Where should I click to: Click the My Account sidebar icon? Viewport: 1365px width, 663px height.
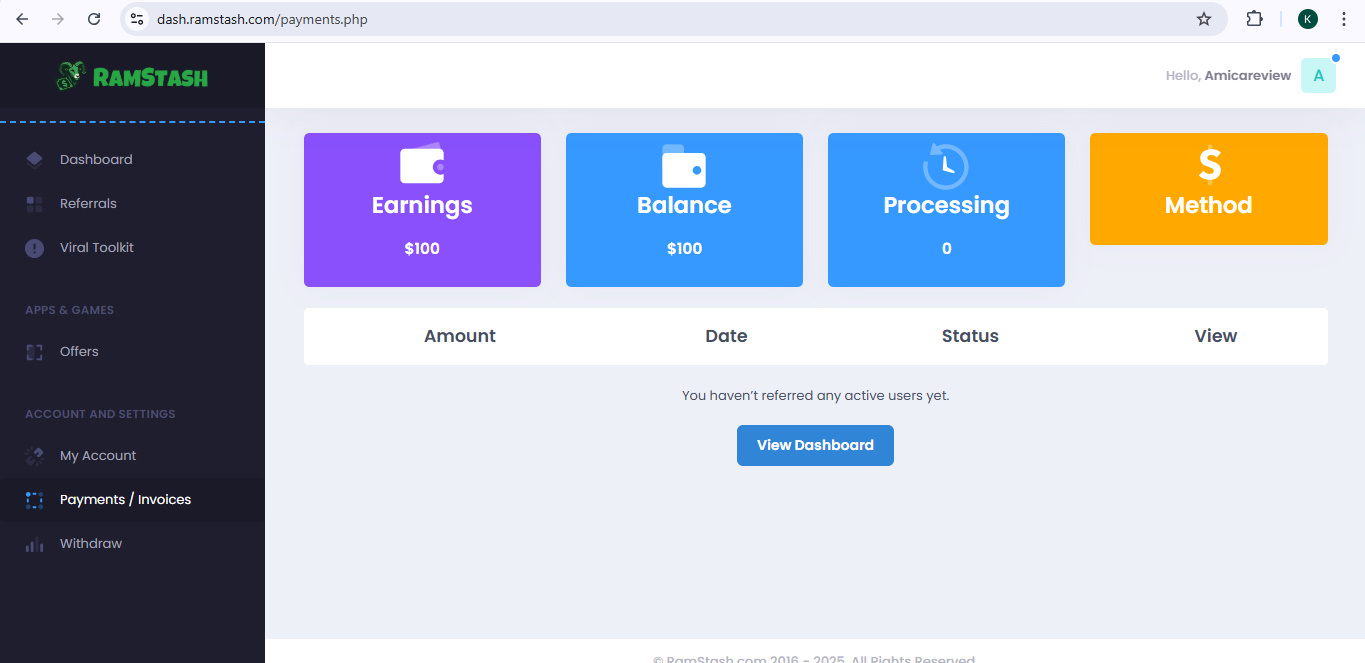[34, 456]
